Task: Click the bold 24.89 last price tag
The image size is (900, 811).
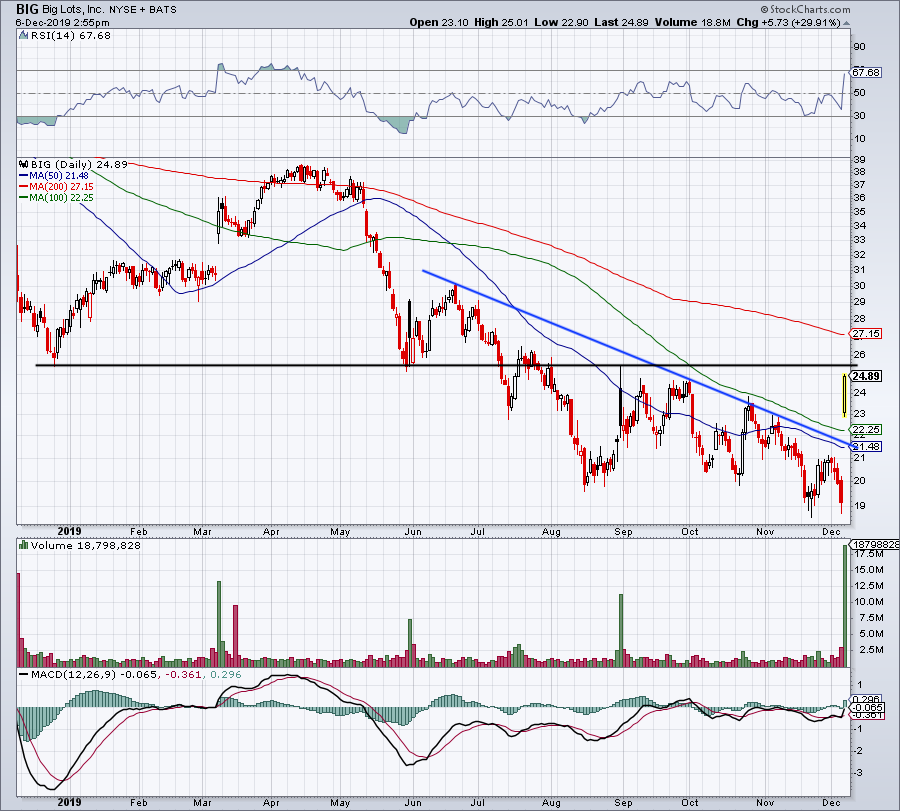Action: coord(867,377)
